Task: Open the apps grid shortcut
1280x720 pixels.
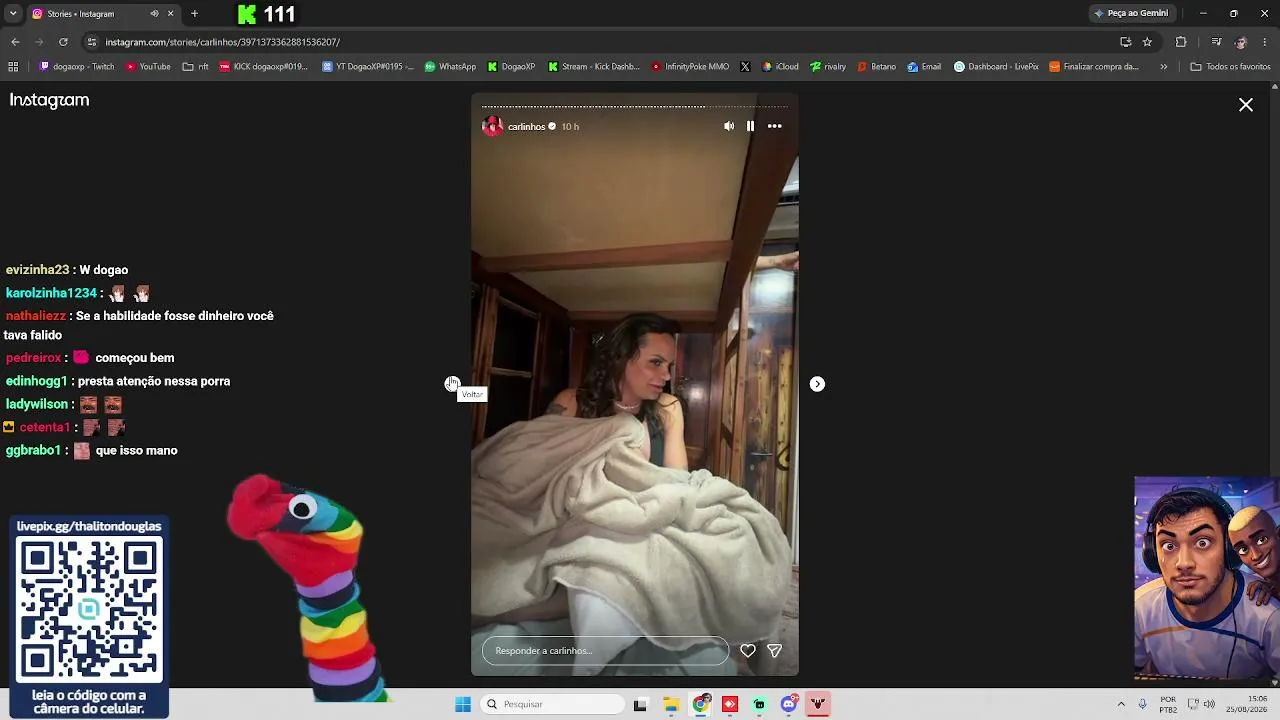Action: click(13, 67)
